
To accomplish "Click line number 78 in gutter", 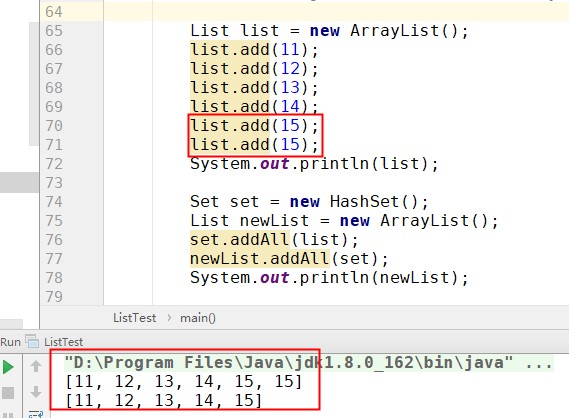I will pyautogui.click(x=54, y=278).
